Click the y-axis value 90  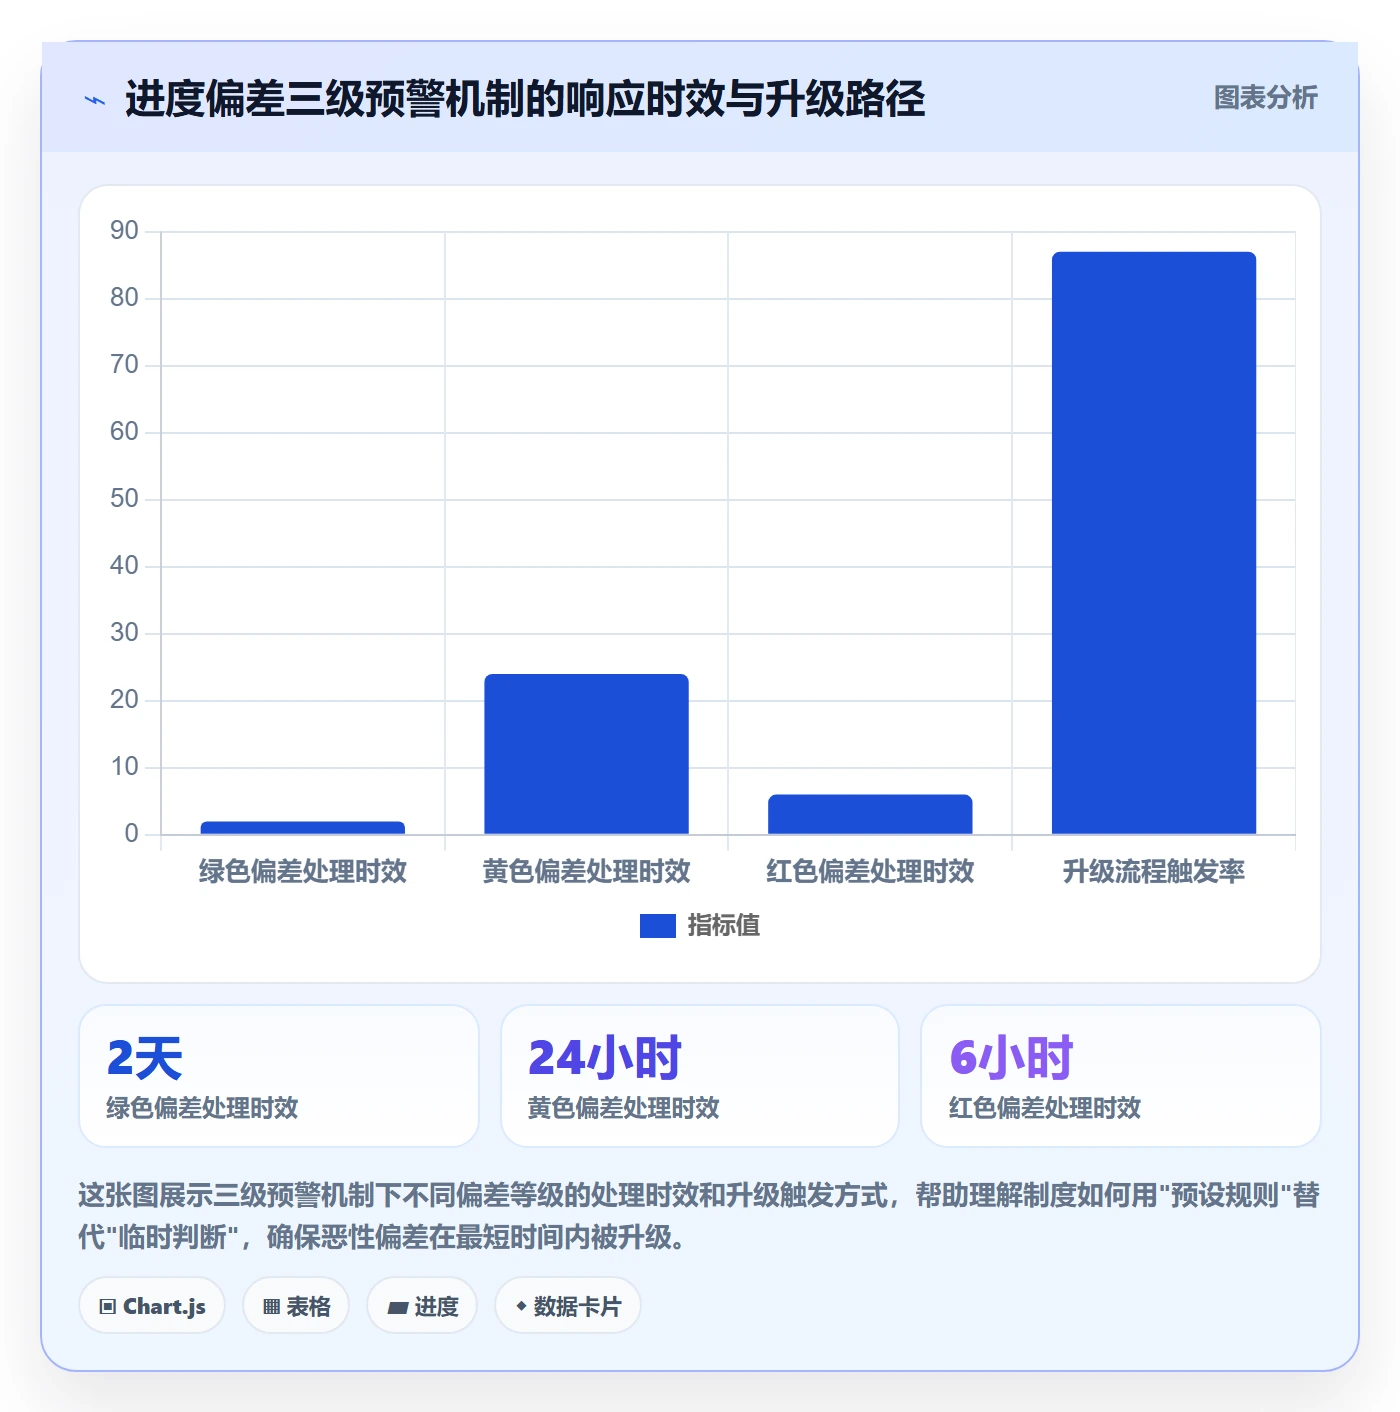coord(124,231)
